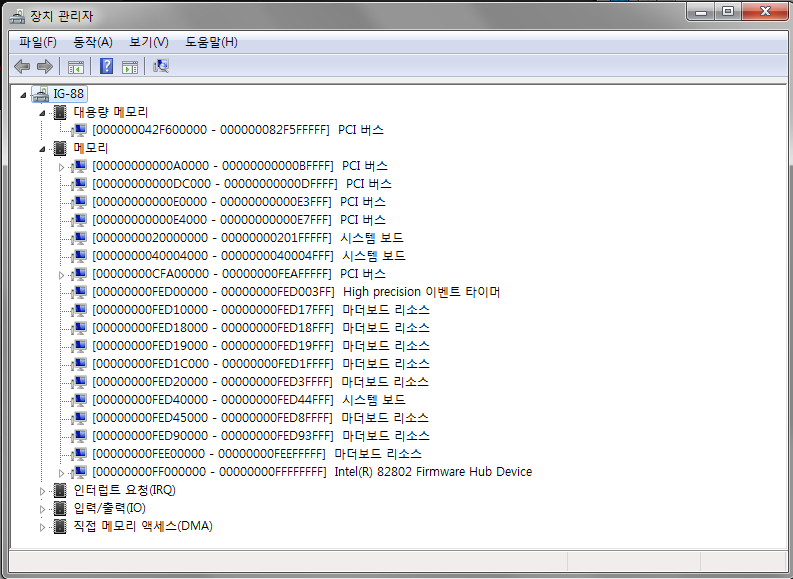This screenshot has height=579, width=793.
Task: Click icon of 00000000FEE00000 마더보드 리소스 row
Action: point(79,454)
